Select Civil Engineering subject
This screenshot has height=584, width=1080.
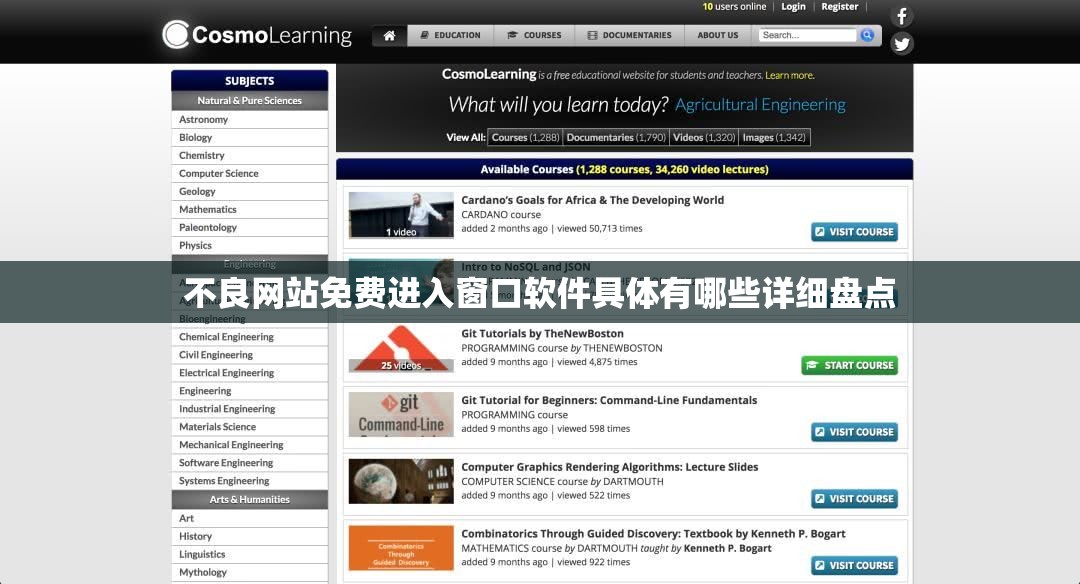pyautogui.click(x=249, y=355)
